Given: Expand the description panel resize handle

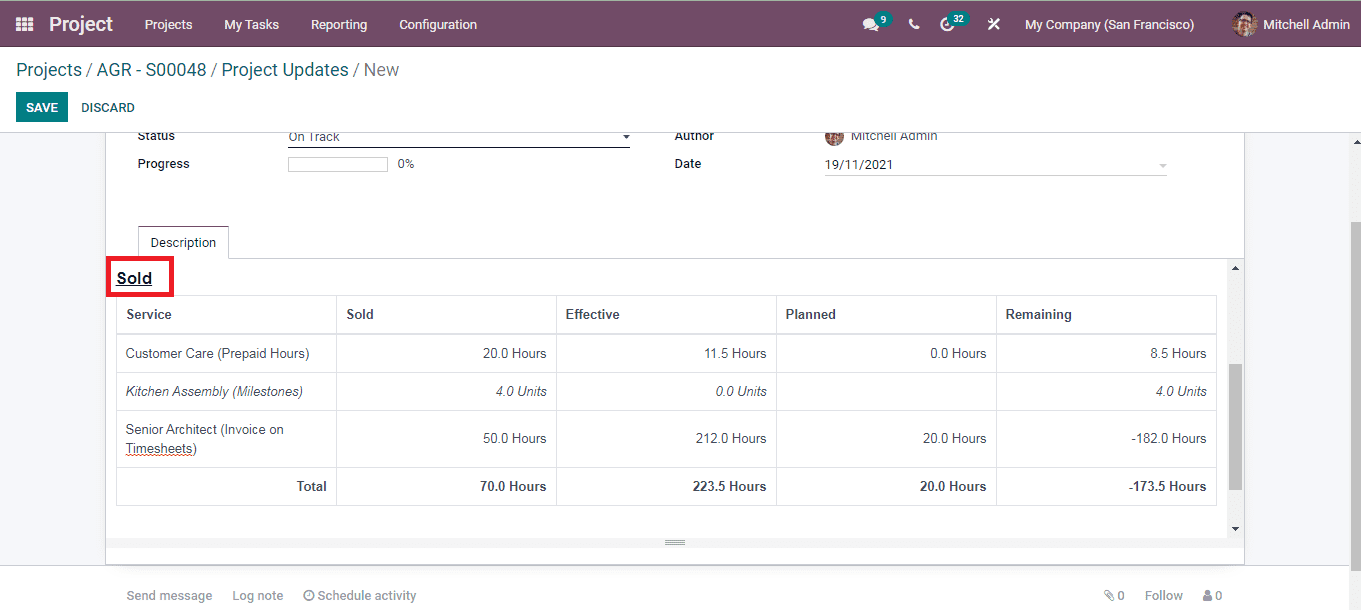Looking at the screenshot, I should (674, 541).
